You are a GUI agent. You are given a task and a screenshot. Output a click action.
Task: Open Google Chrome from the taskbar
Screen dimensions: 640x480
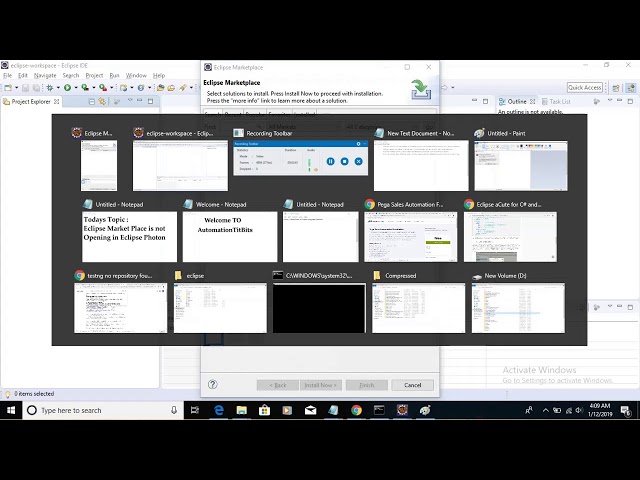[x=356, y=410]
